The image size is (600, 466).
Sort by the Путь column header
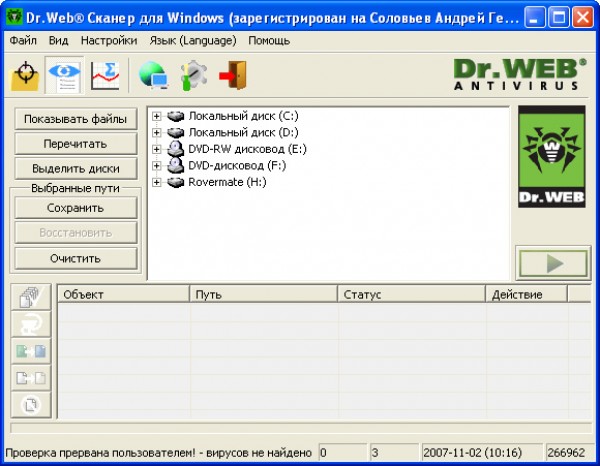point(263,294)
